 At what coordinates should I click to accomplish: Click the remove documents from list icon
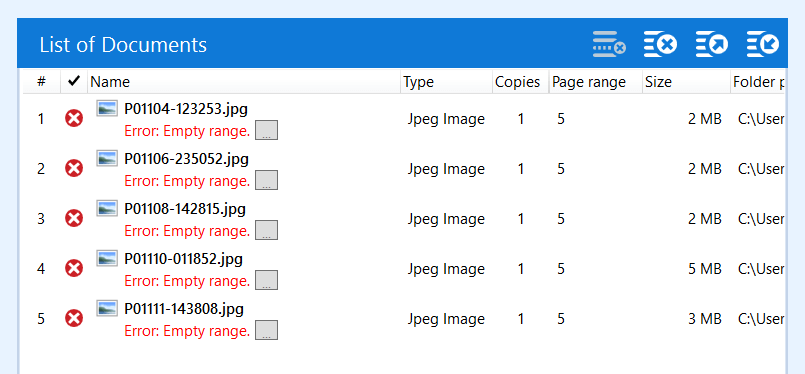point(660,44)
